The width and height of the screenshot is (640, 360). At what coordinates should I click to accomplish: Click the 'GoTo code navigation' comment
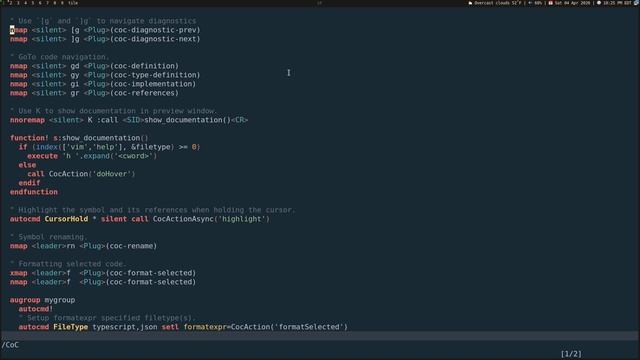point(60,57)
